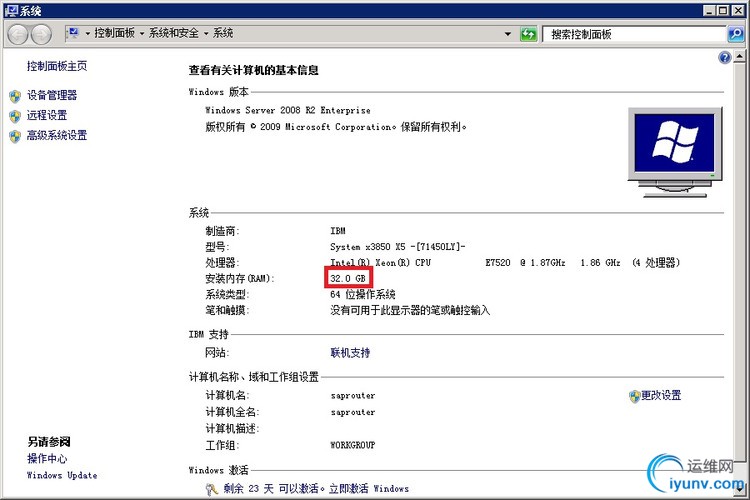Click 立即激活 Windows activation link

(x=369, y=489)
